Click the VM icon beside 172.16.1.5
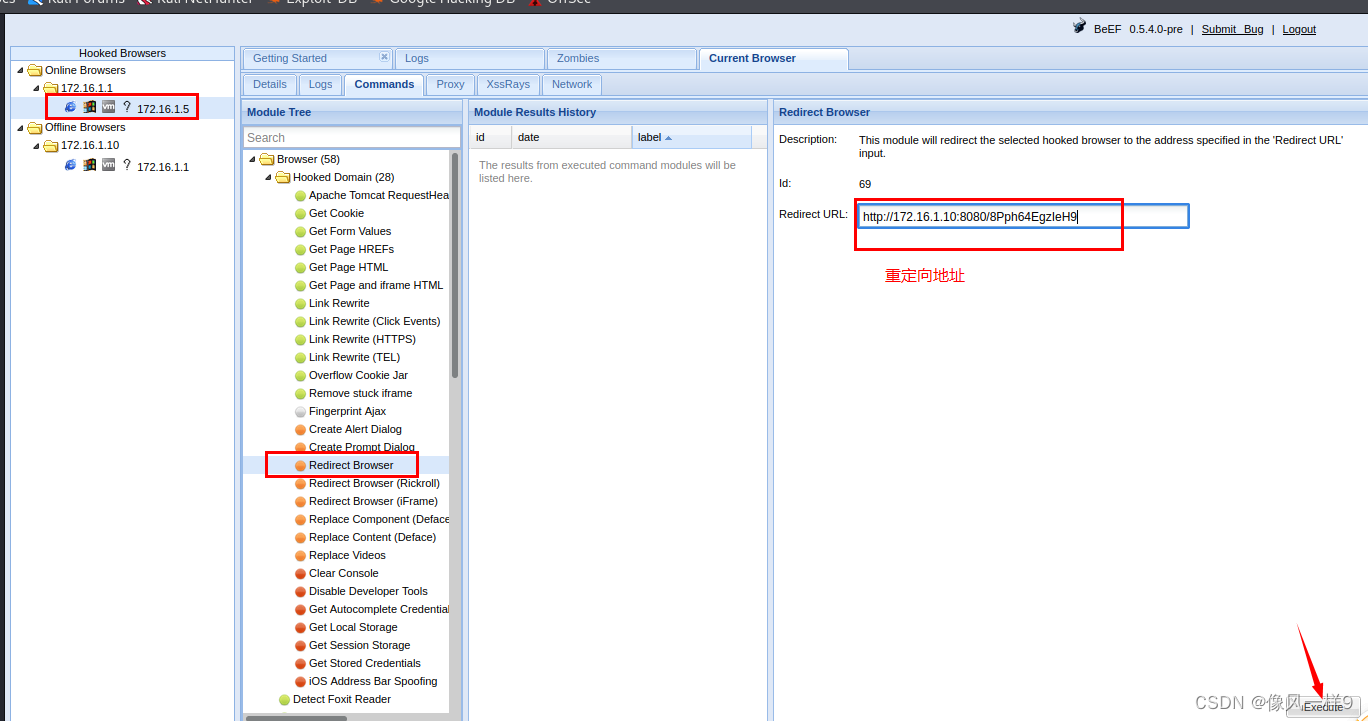 point(108,107)
